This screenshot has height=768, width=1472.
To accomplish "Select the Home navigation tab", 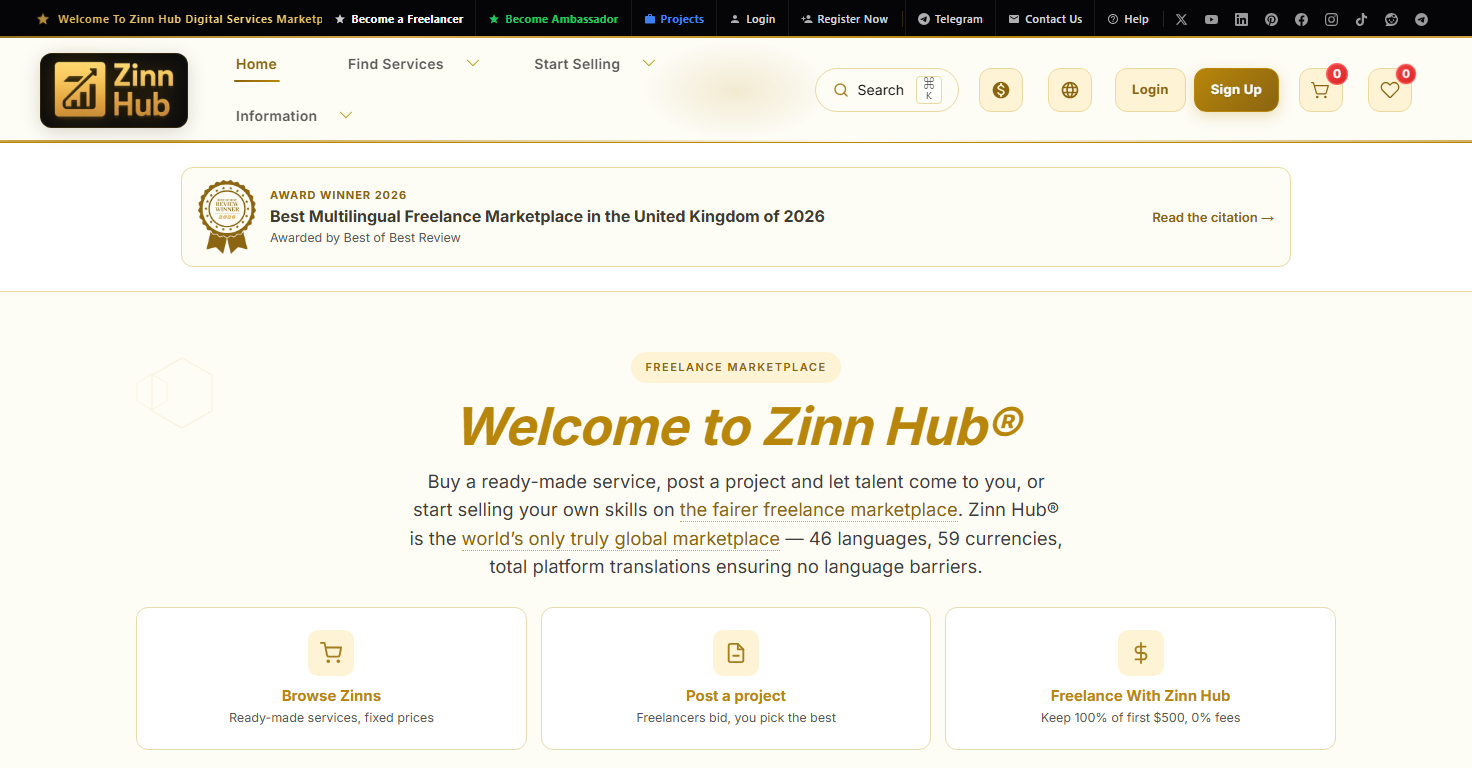I will pos(256,64).
